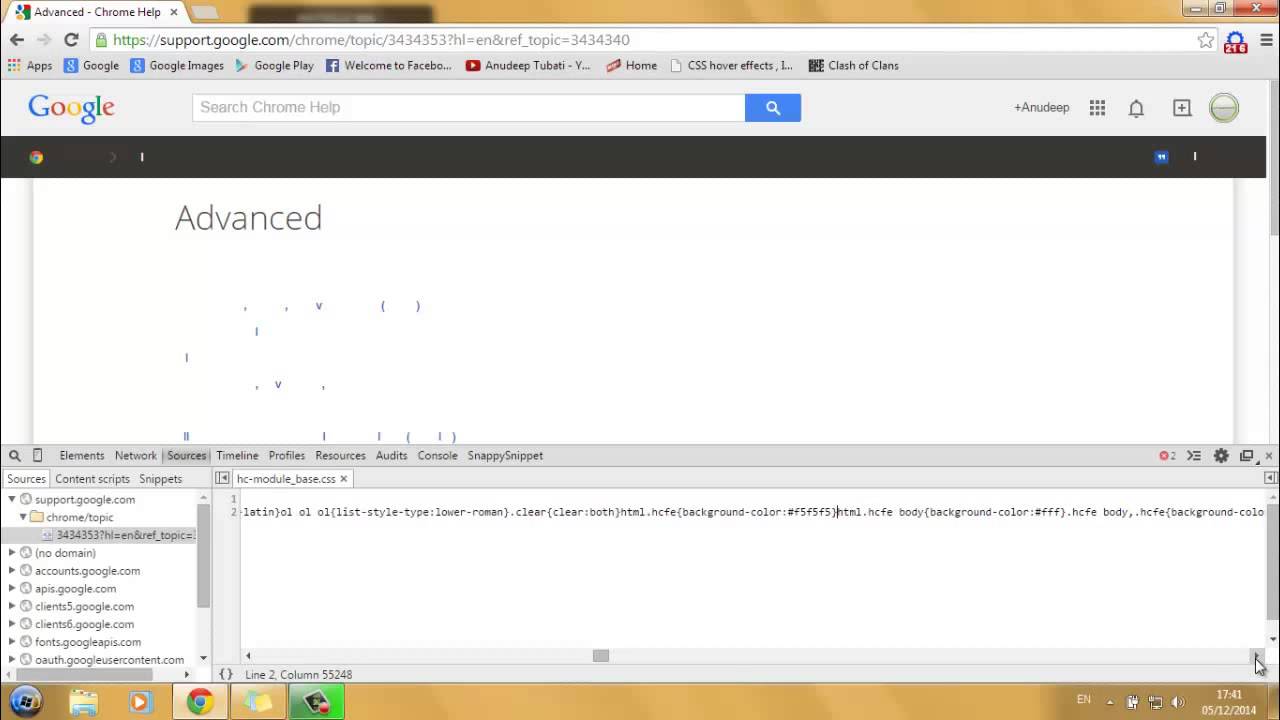Pretty print the source with braces icon

click(x=226, y=675)
